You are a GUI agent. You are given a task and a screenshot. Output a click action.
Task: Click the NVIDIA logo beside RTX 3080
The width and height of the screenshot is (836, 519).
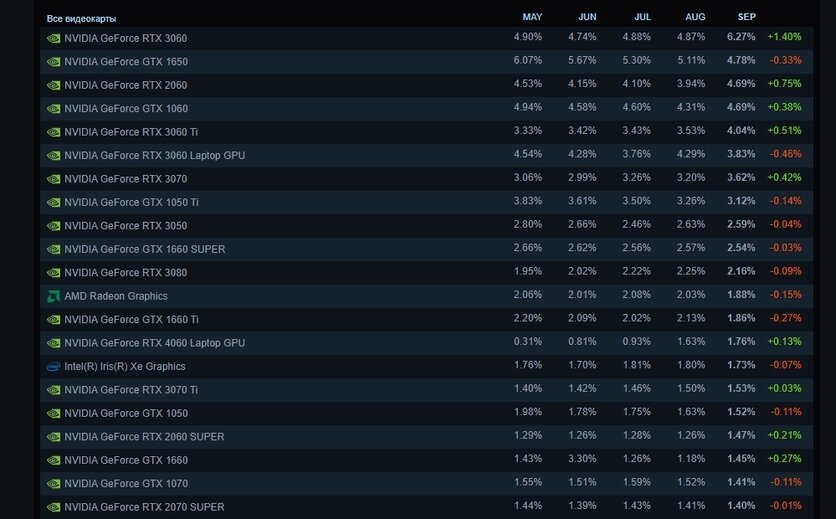pos(53,273)
